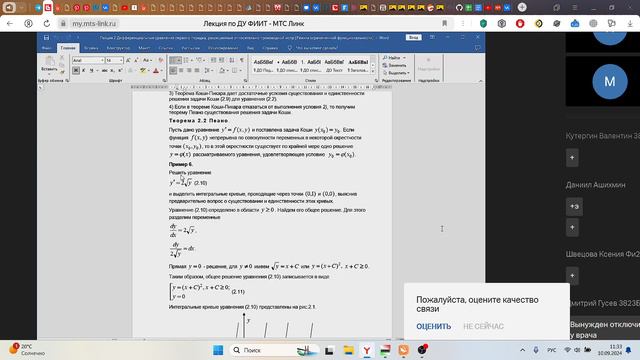Open a new browser tab with plus button
Screen dimensions: 640x360
point(522,7)
